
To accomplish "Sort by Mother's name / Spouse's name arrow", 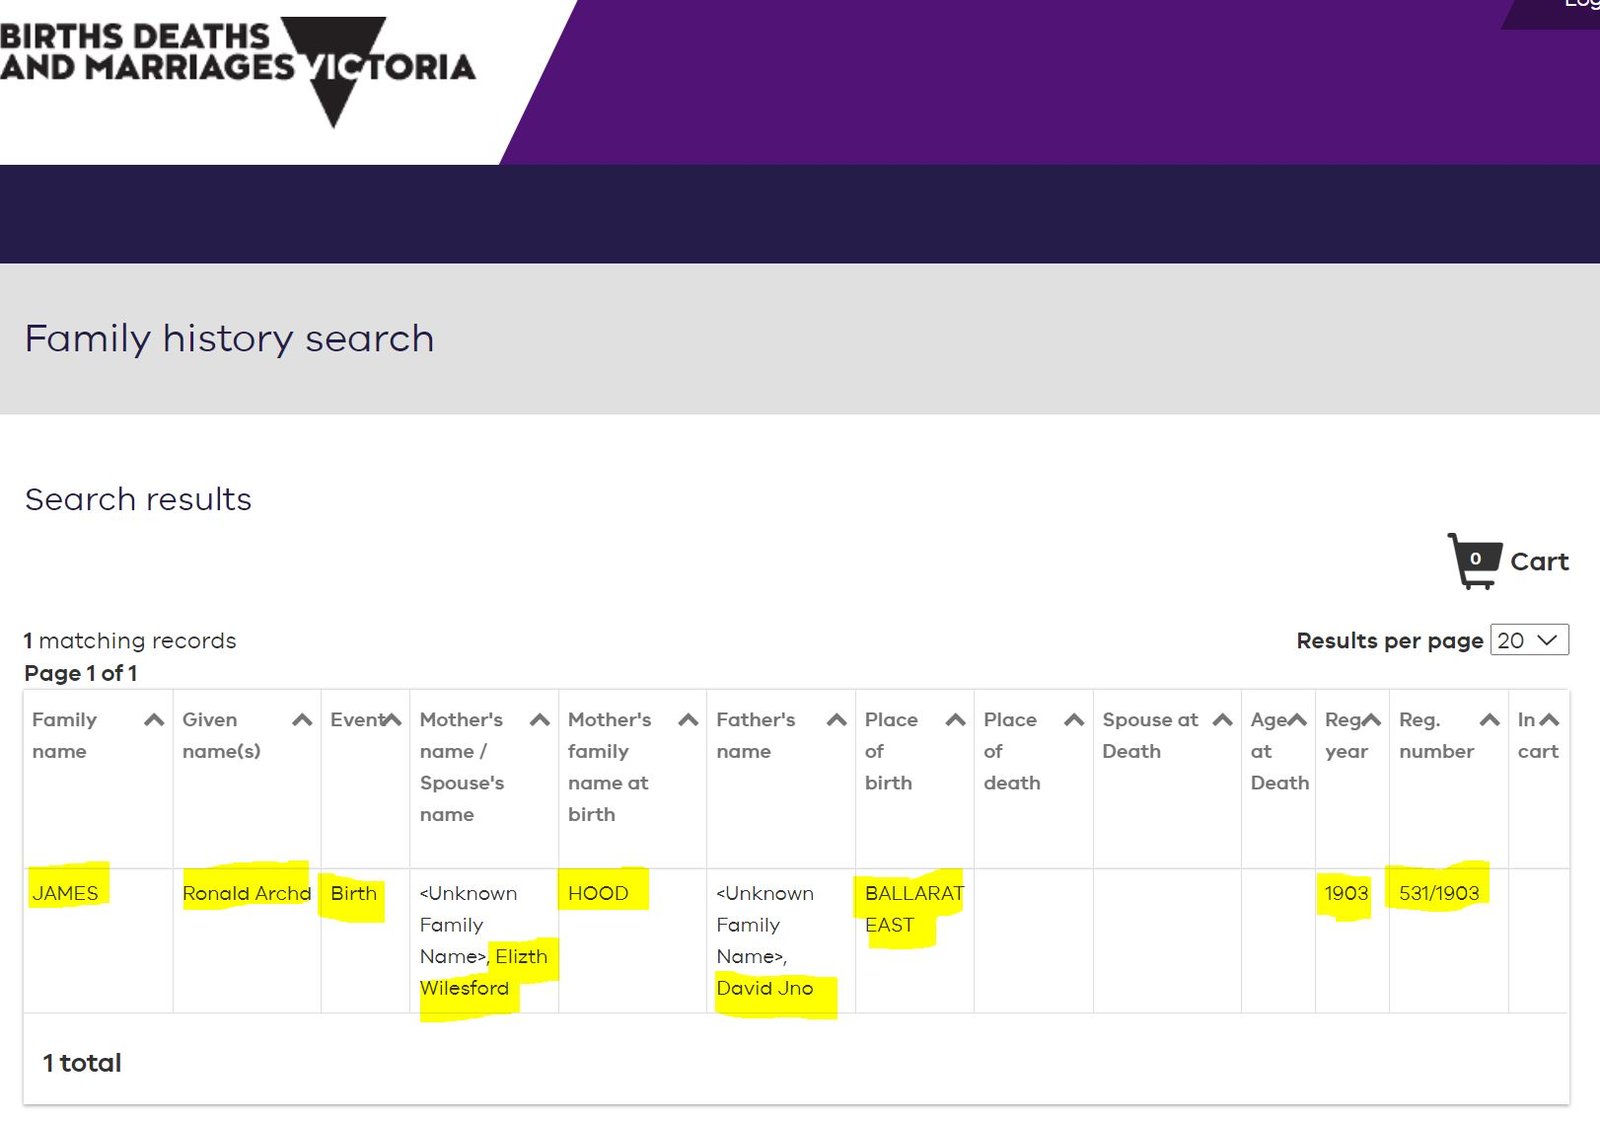I will [540, 720].
